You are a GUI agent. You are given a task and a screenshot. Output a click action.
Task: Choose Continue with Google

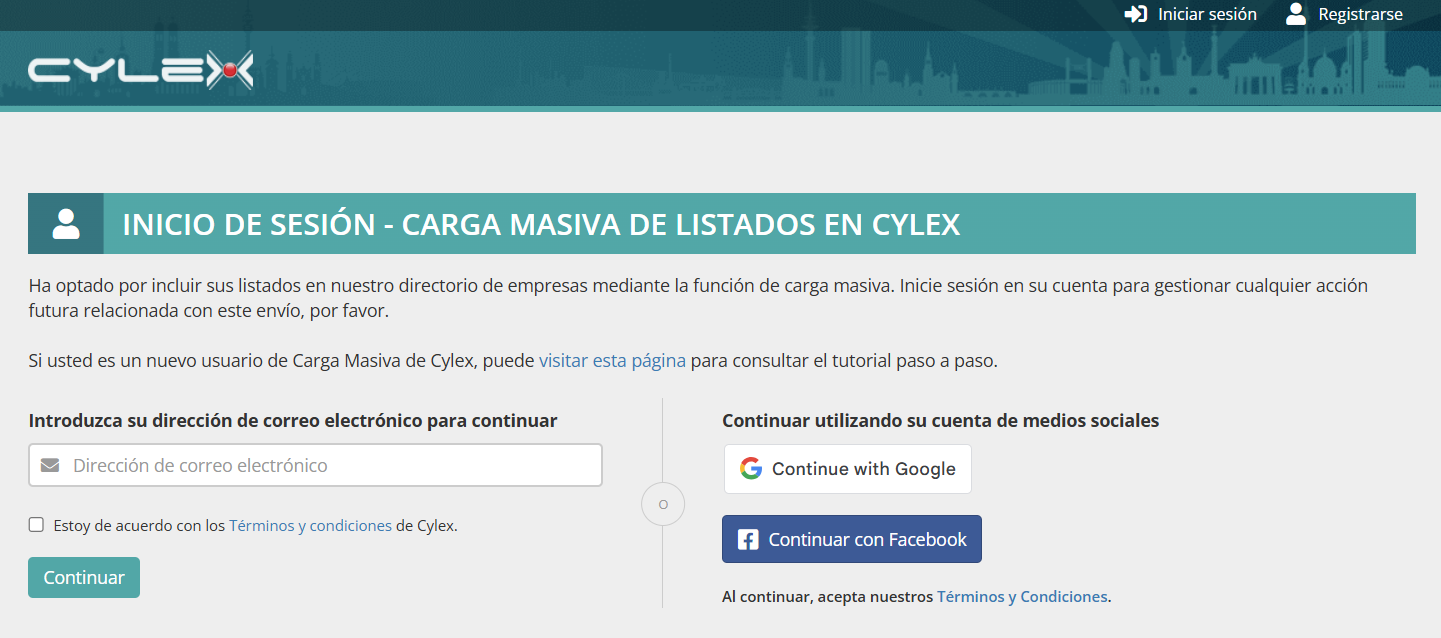[x=848, y=469]
